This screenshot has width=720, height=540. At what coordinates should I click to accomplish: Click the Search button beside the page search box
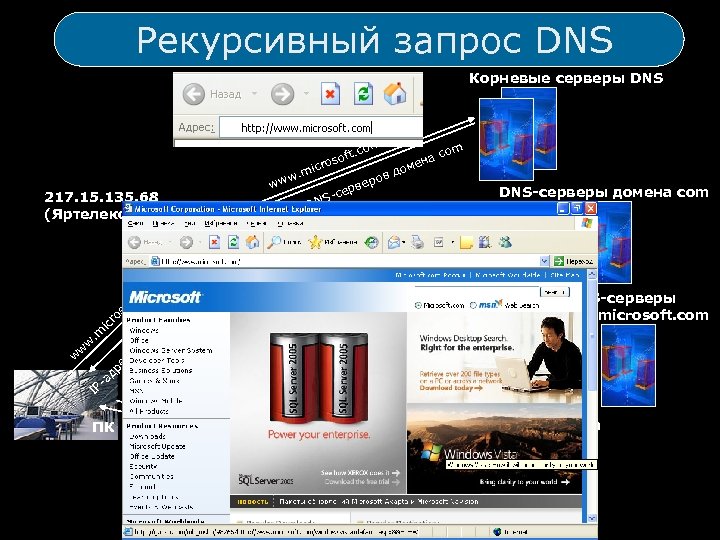click(x=555, y=292)
